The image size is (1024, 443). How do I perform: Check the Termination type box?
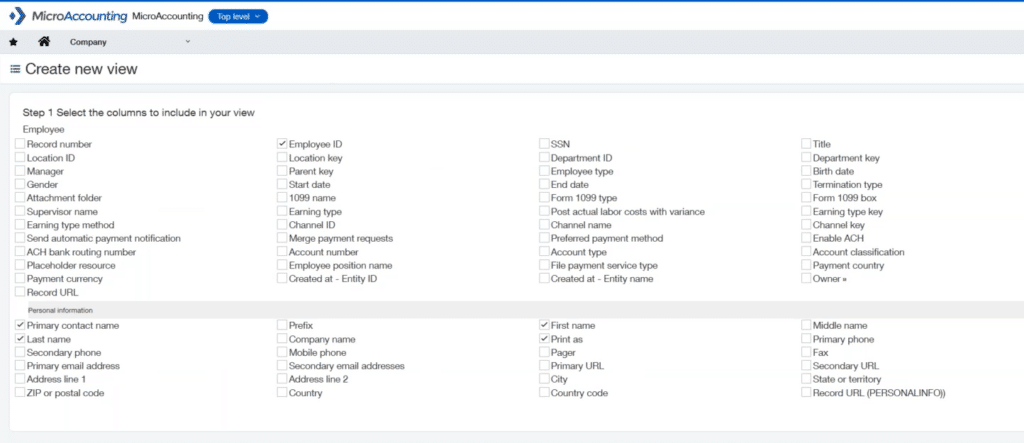tap(806, 185)
